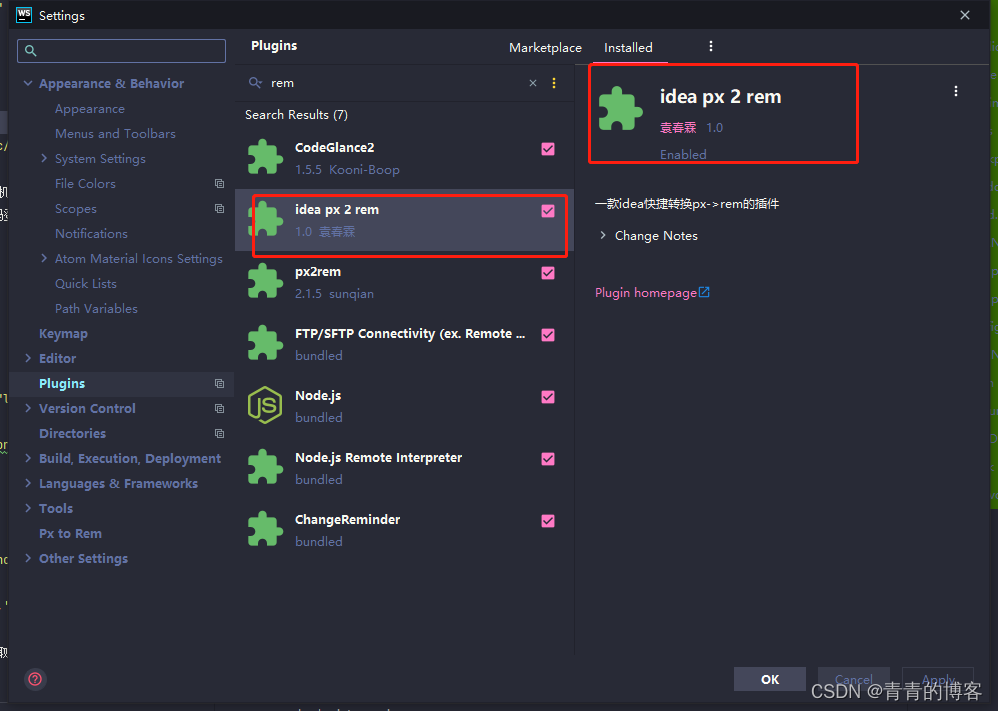
Task: Uncheck the FTP/SFTP Connectivity plugin checkbox
Action: click(548, 335)
